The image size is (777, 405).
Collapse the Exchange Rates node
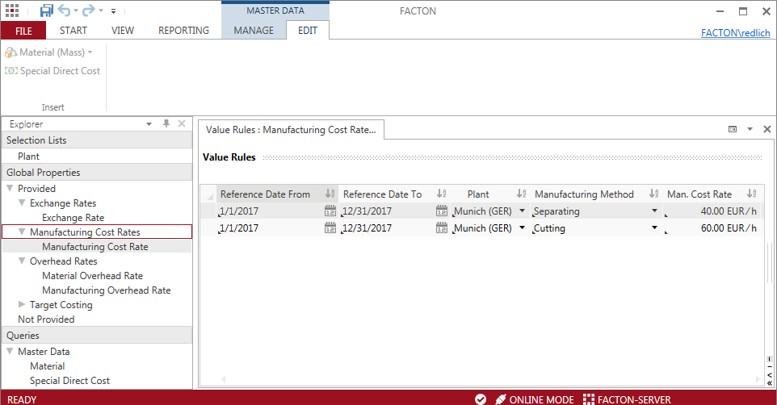(22, 203)
